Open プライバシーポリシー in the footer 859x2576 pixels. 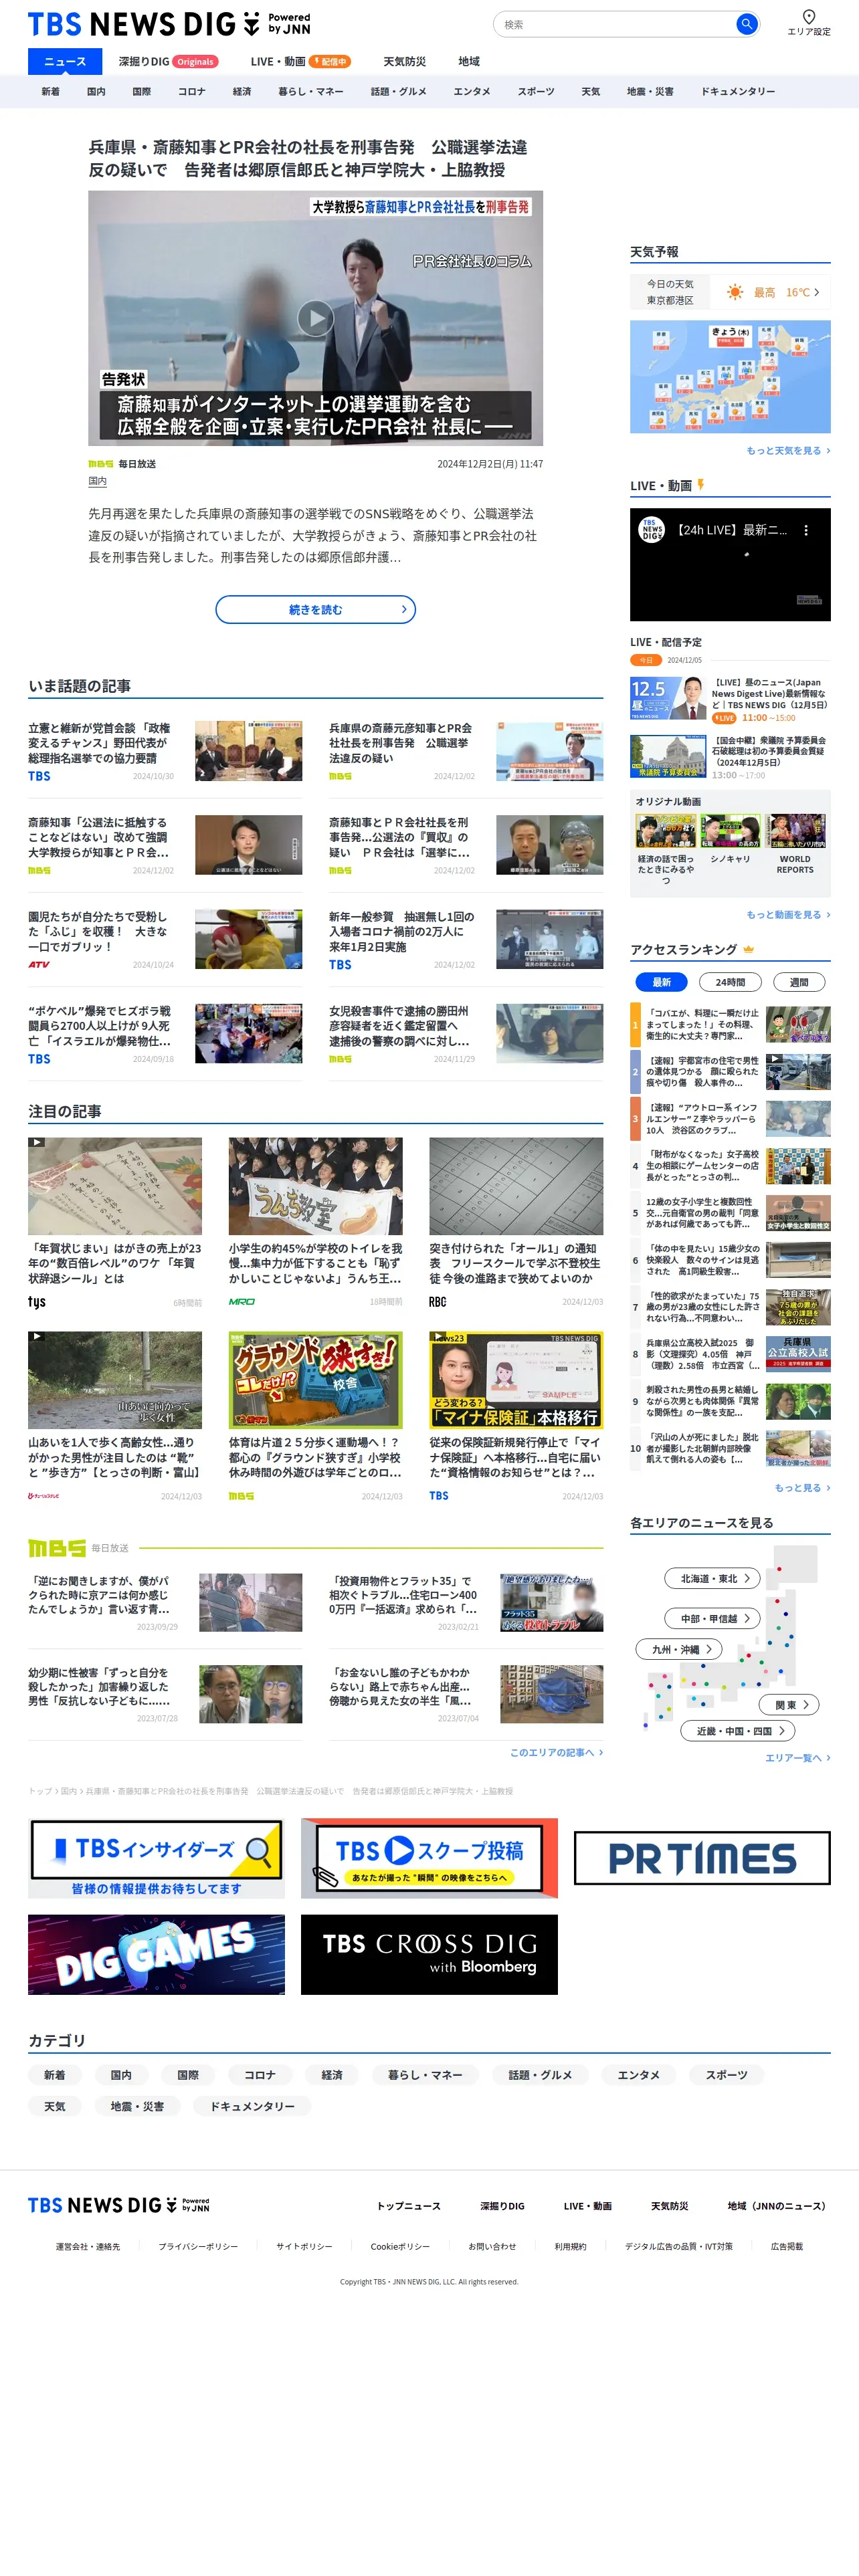click(198, 2246)
